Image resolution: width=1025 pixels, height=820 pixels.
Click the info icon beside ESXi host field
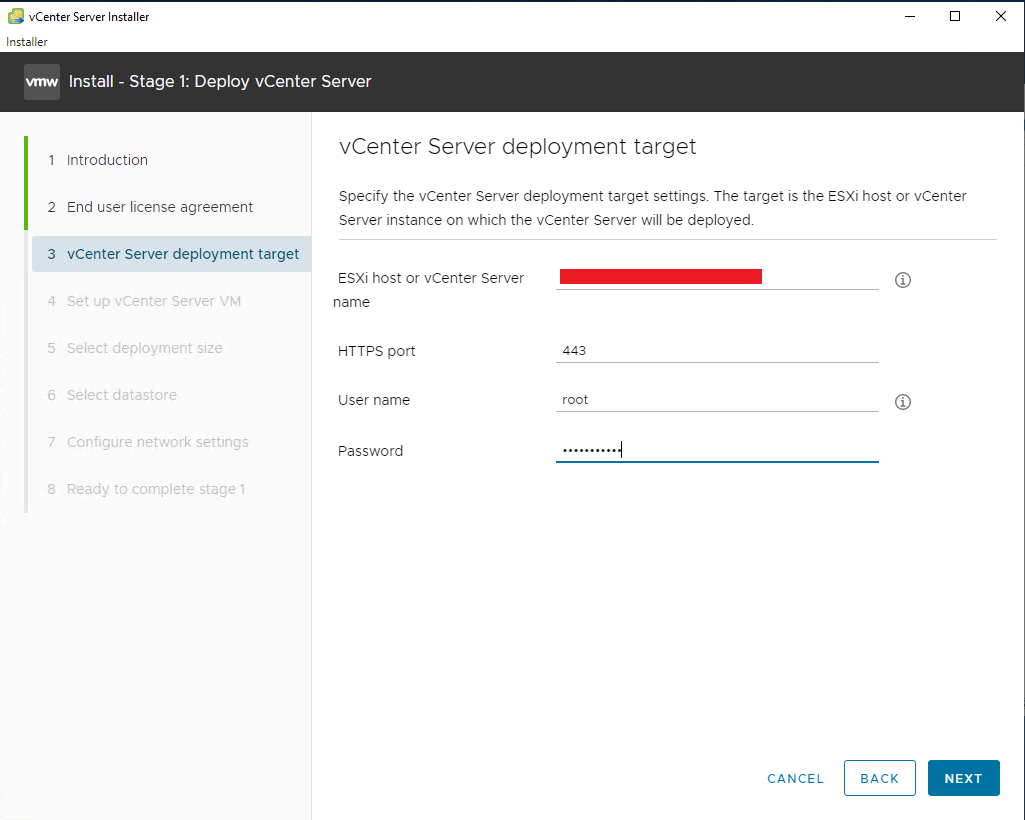pos(903,280)
